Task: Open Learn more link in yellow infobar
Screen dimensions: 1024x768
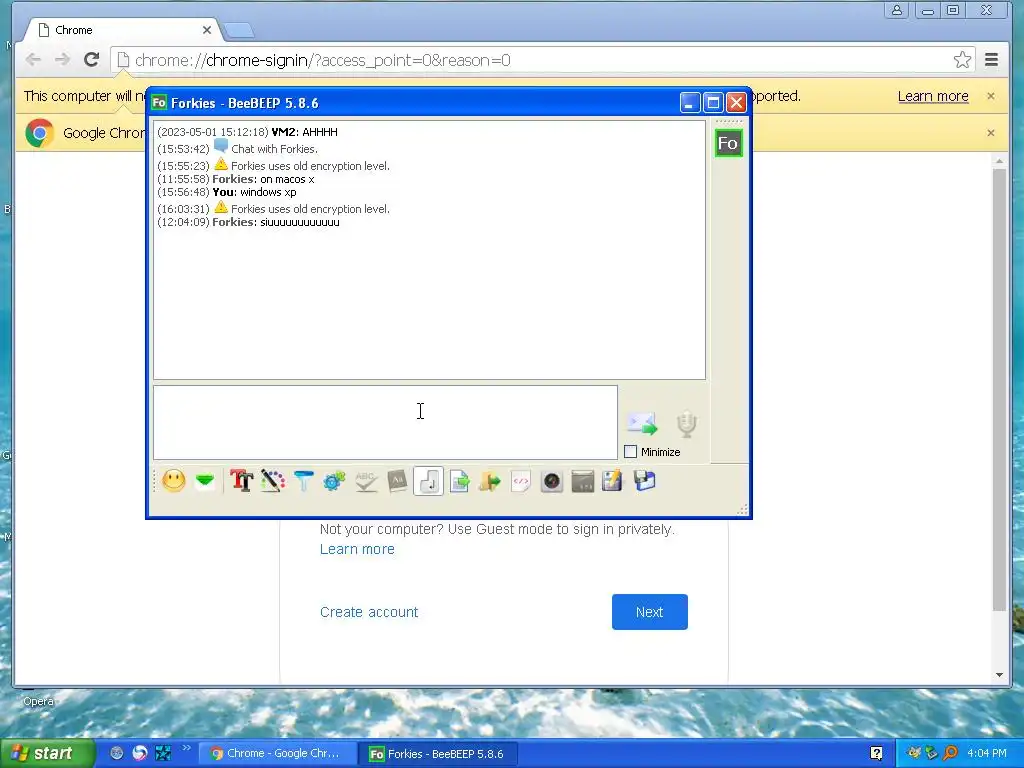Action: pyautogui.click(x=933, y=96)
